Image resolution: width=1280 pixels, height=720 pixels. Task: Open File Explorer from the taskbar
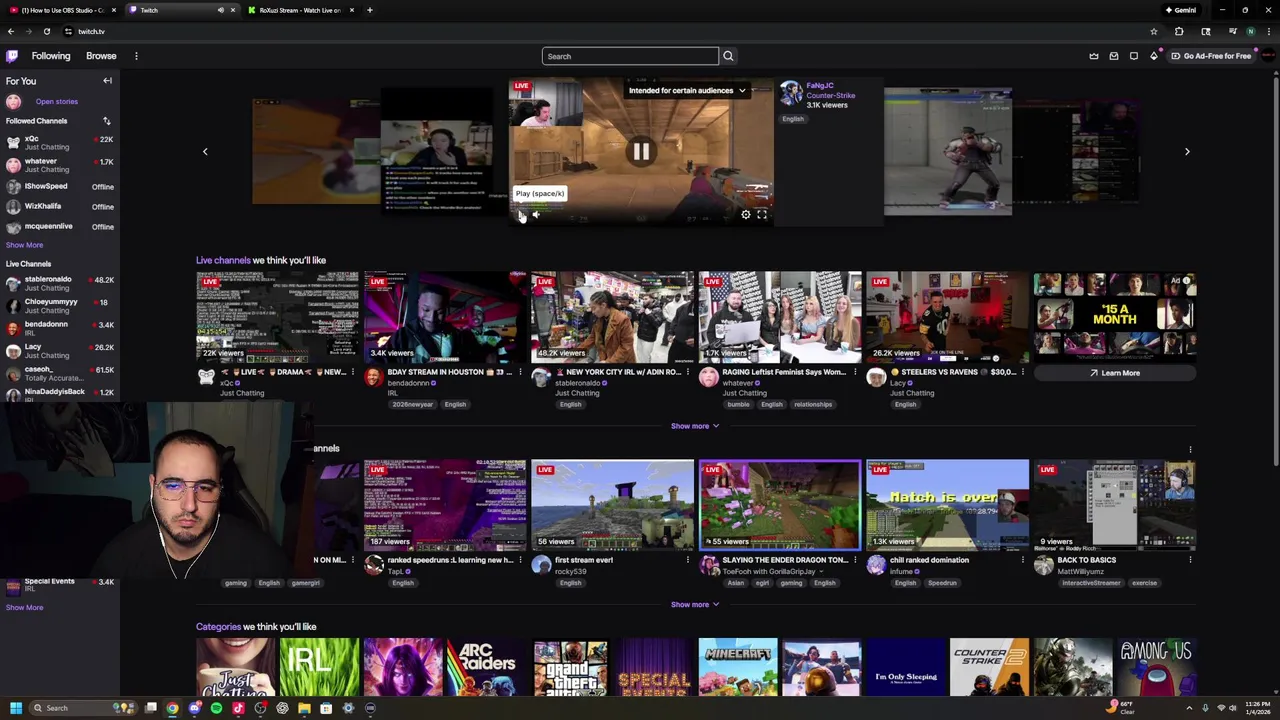click(x=304, y=708)
